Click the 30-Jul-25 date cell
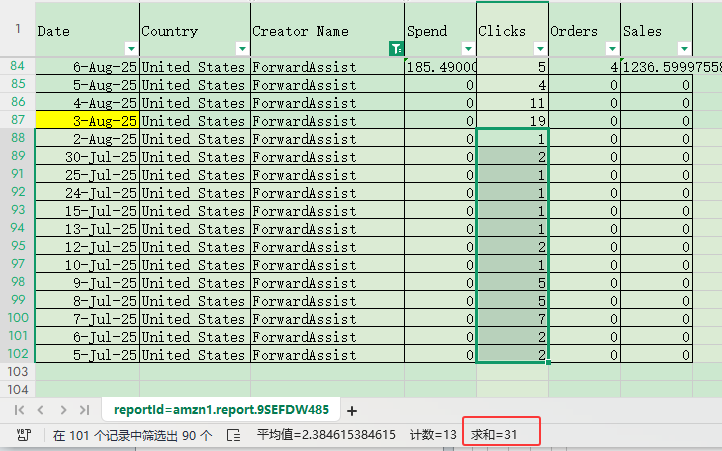The height and width of the screenshot is (451, 722). (x=87, y=156)
